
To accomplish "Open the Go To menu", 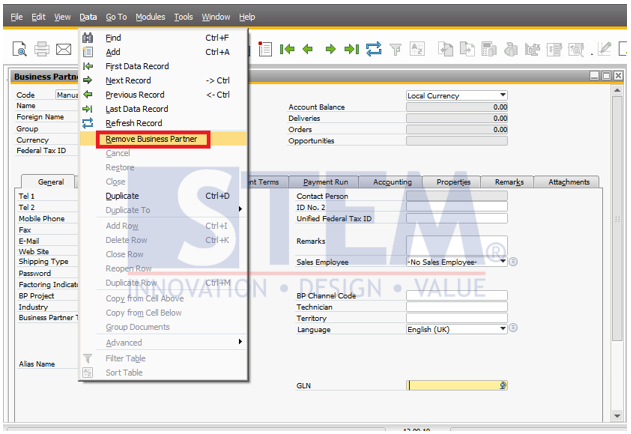I will [x=116, y=17].
